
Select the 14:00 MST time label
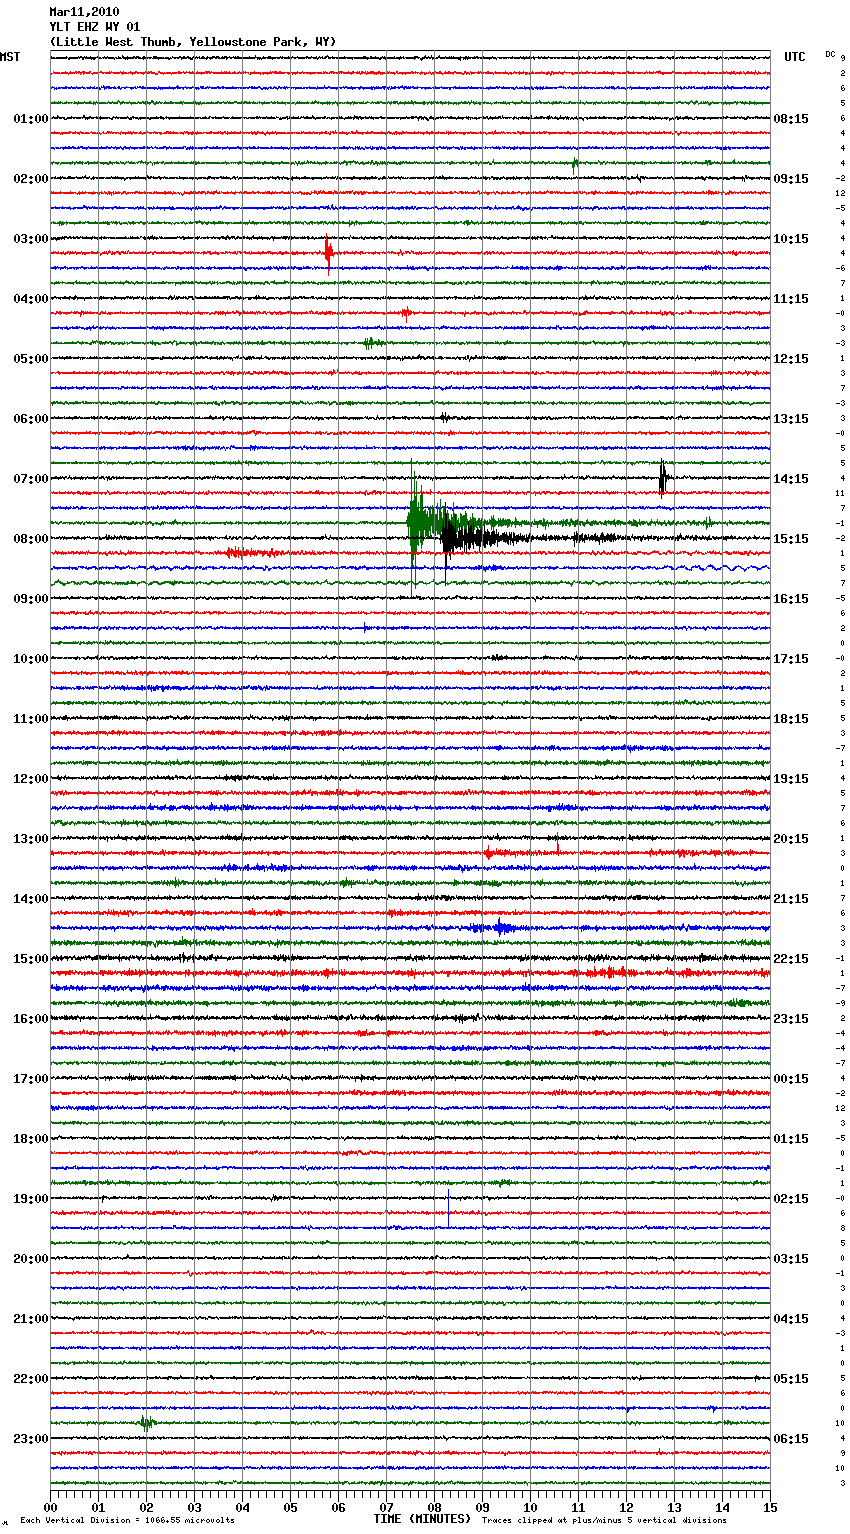tap(31, 899)
